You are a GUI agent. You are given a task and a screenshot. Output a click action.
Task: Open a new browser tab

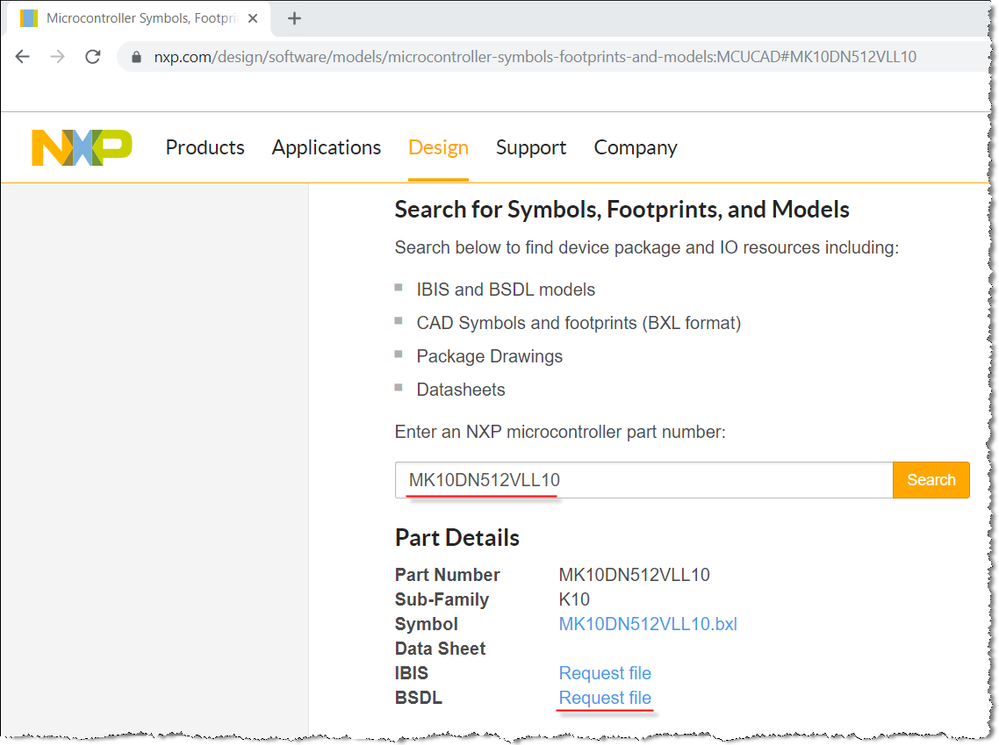pyautogui.click(x=294, y=18)
